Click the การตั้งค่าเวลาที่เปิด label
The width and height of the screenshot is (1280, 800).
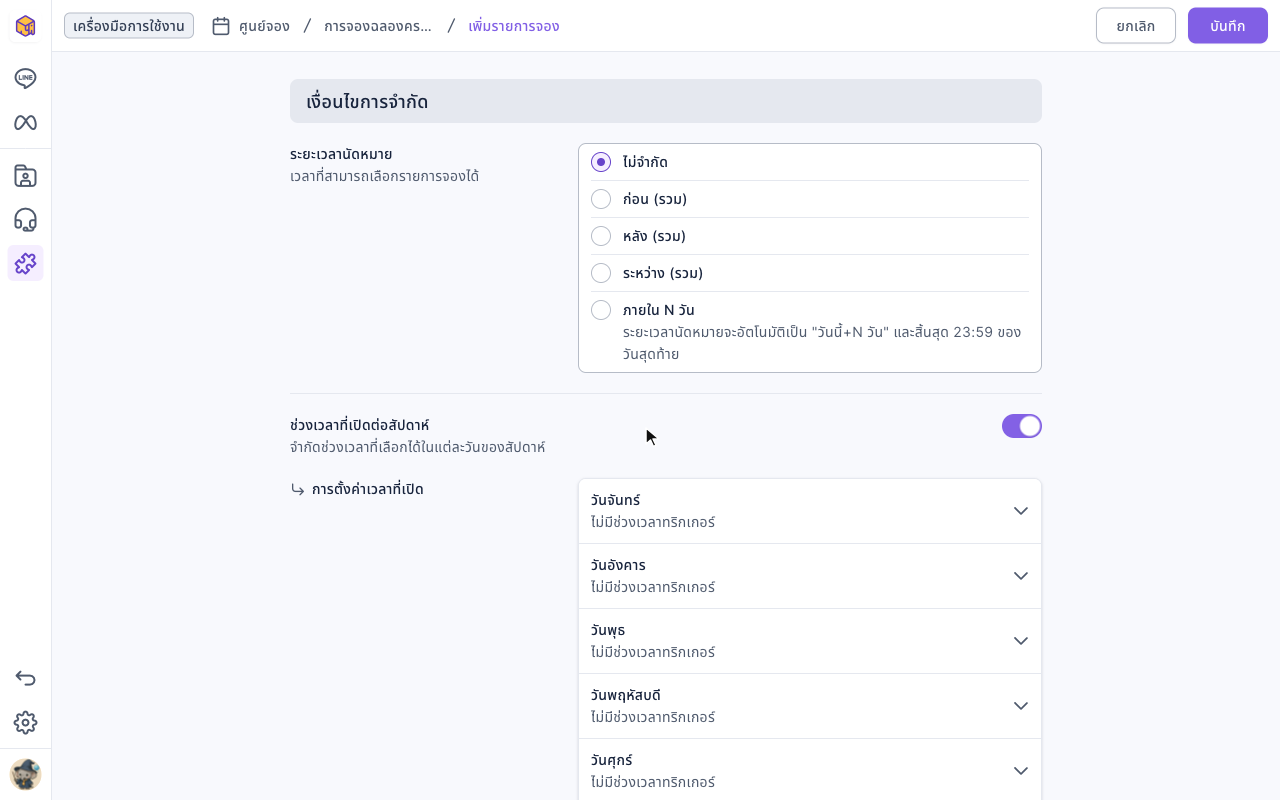click(368, 489)
